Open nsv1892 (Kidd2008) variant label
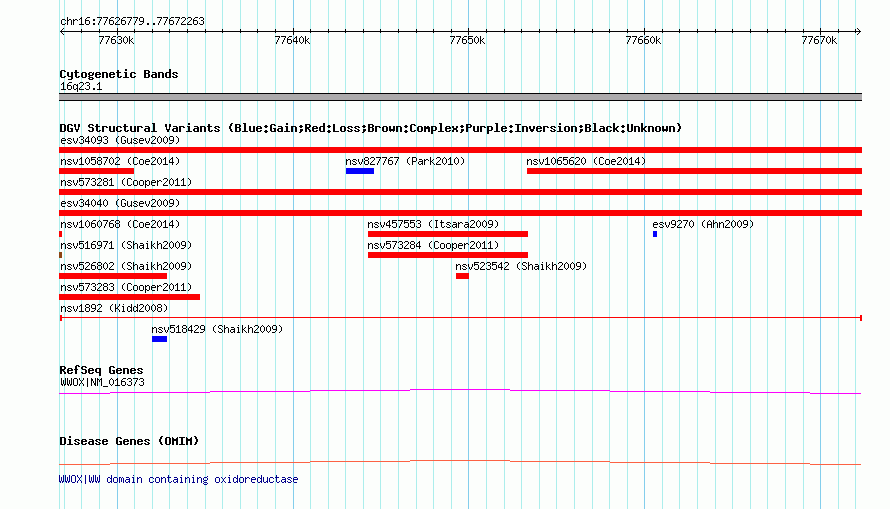 point(114,308)
